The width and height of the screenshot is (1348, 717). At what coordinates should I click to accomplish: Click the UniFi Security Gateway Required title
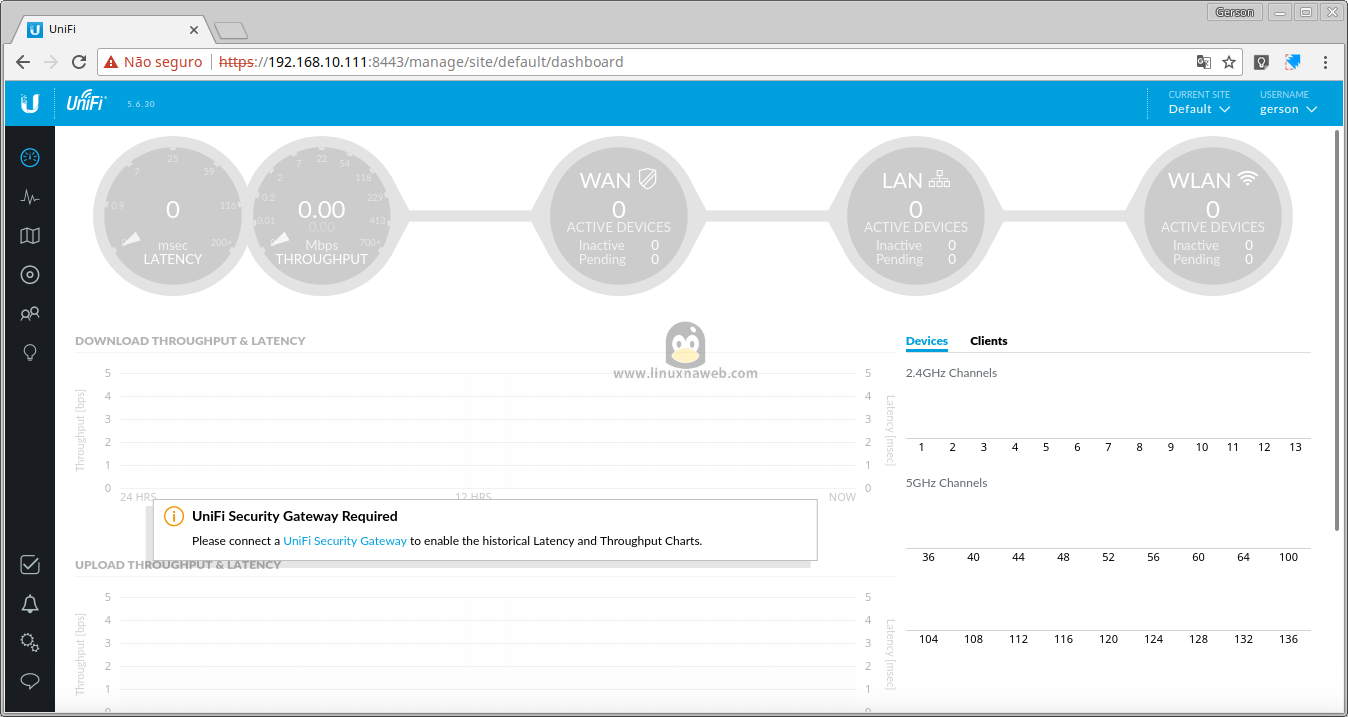point(295,517)
